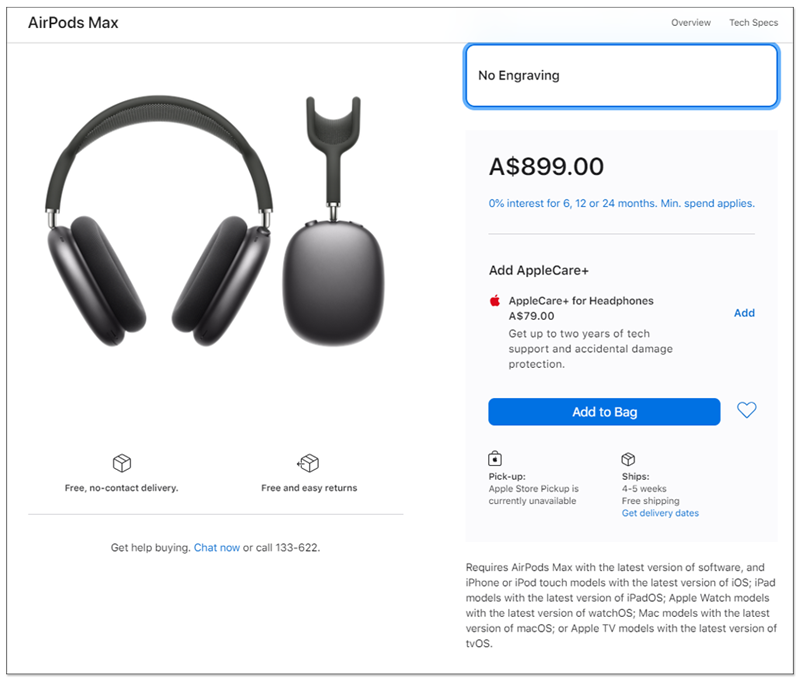Click the Chat now link
This screenshot has width=800, height=682.
click(217, 548)
